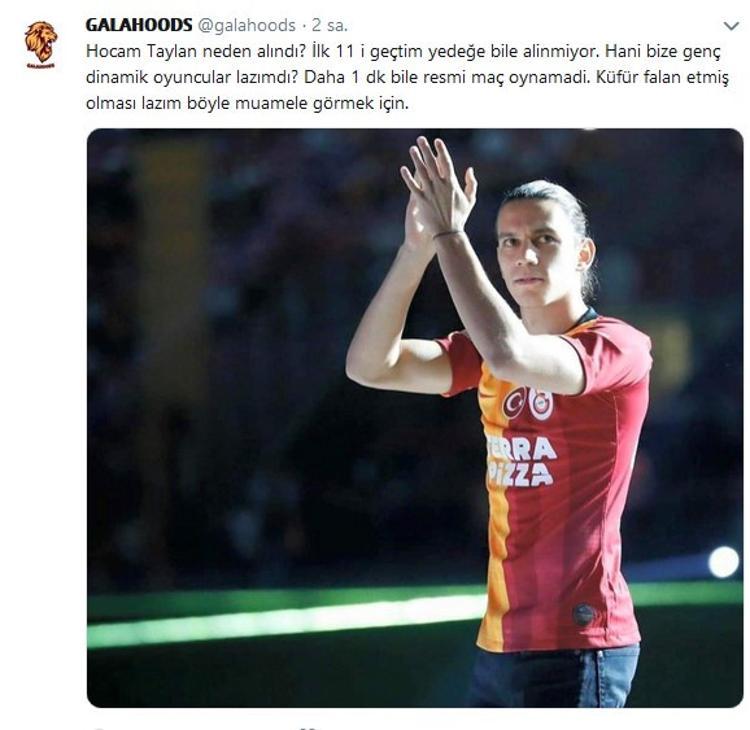Click the partially visible reply icon below the photo

(x=98, y=728)
